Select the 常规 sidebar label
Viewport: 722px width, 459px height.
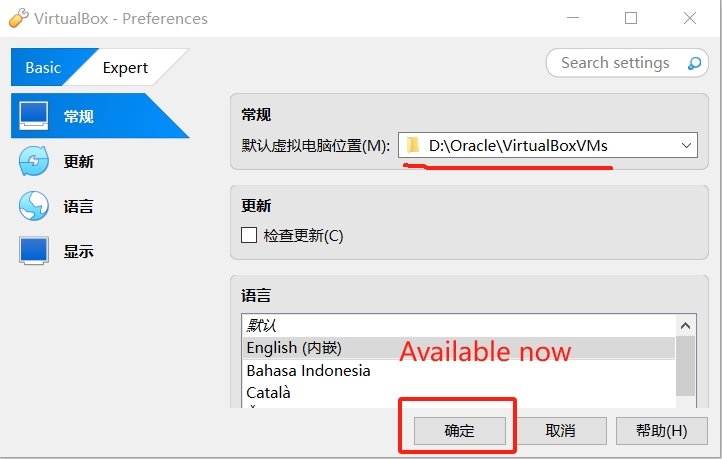click(x=79, y=116)
